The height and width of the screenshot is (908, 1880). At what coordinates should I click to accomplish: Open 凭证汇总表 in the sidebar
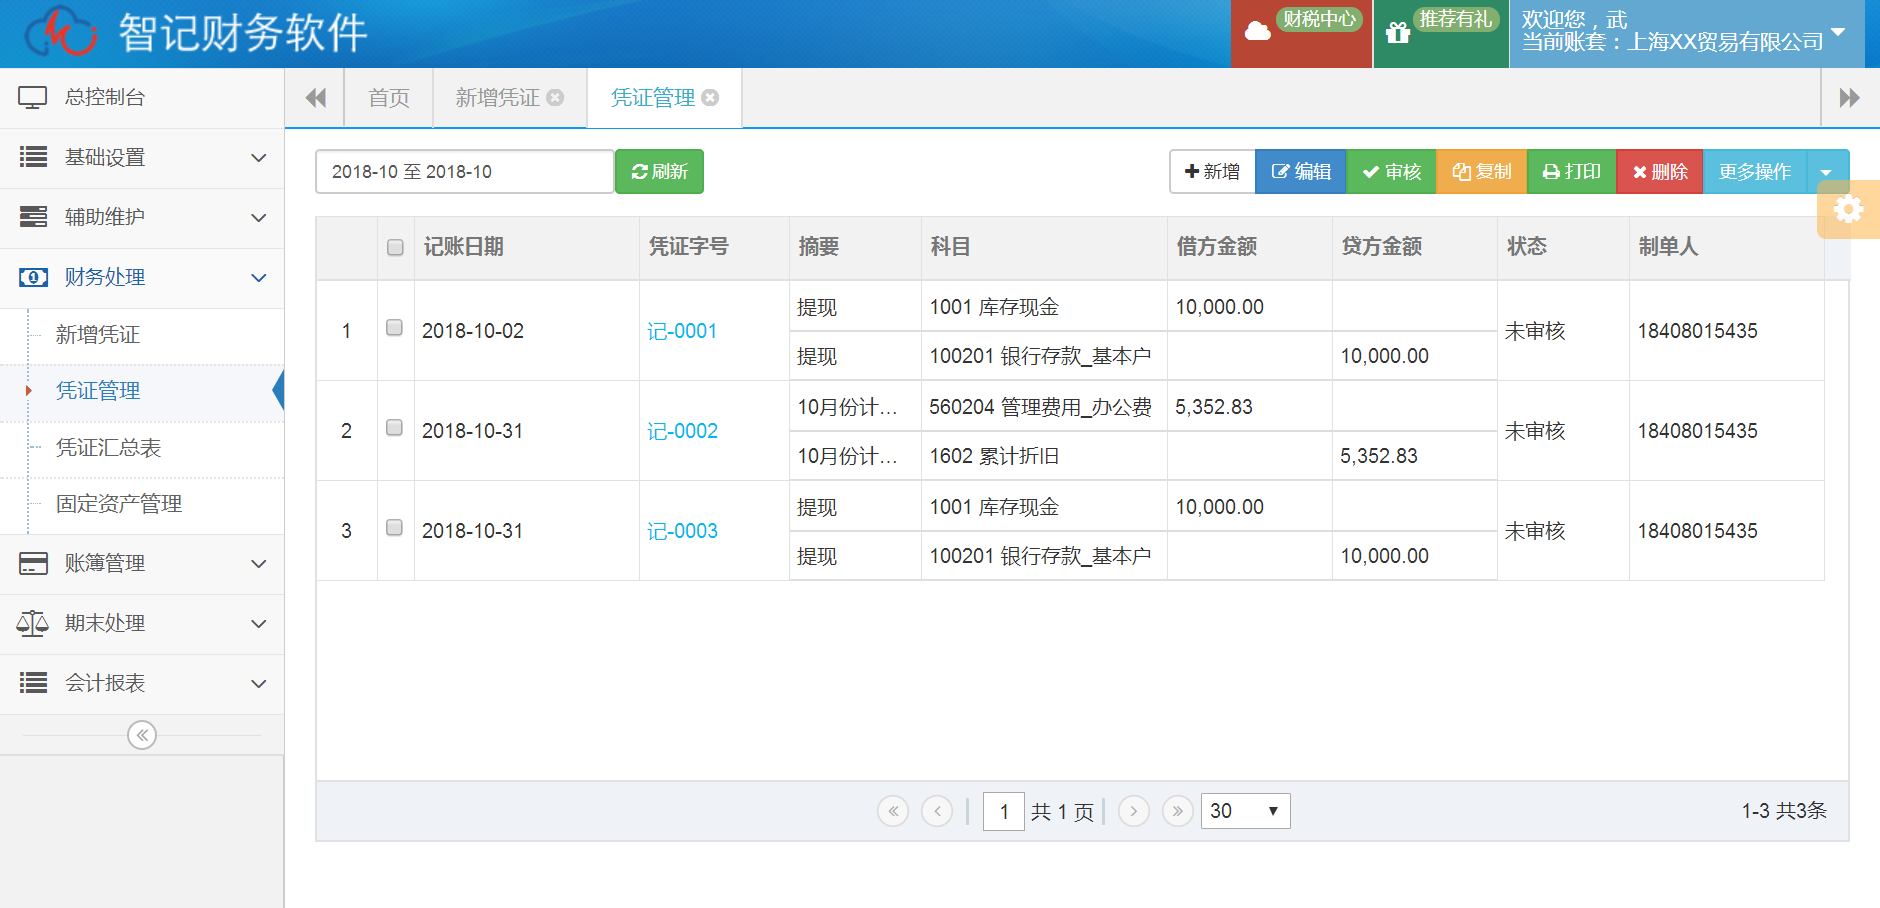pyautogui.click(x=108, y=448)
